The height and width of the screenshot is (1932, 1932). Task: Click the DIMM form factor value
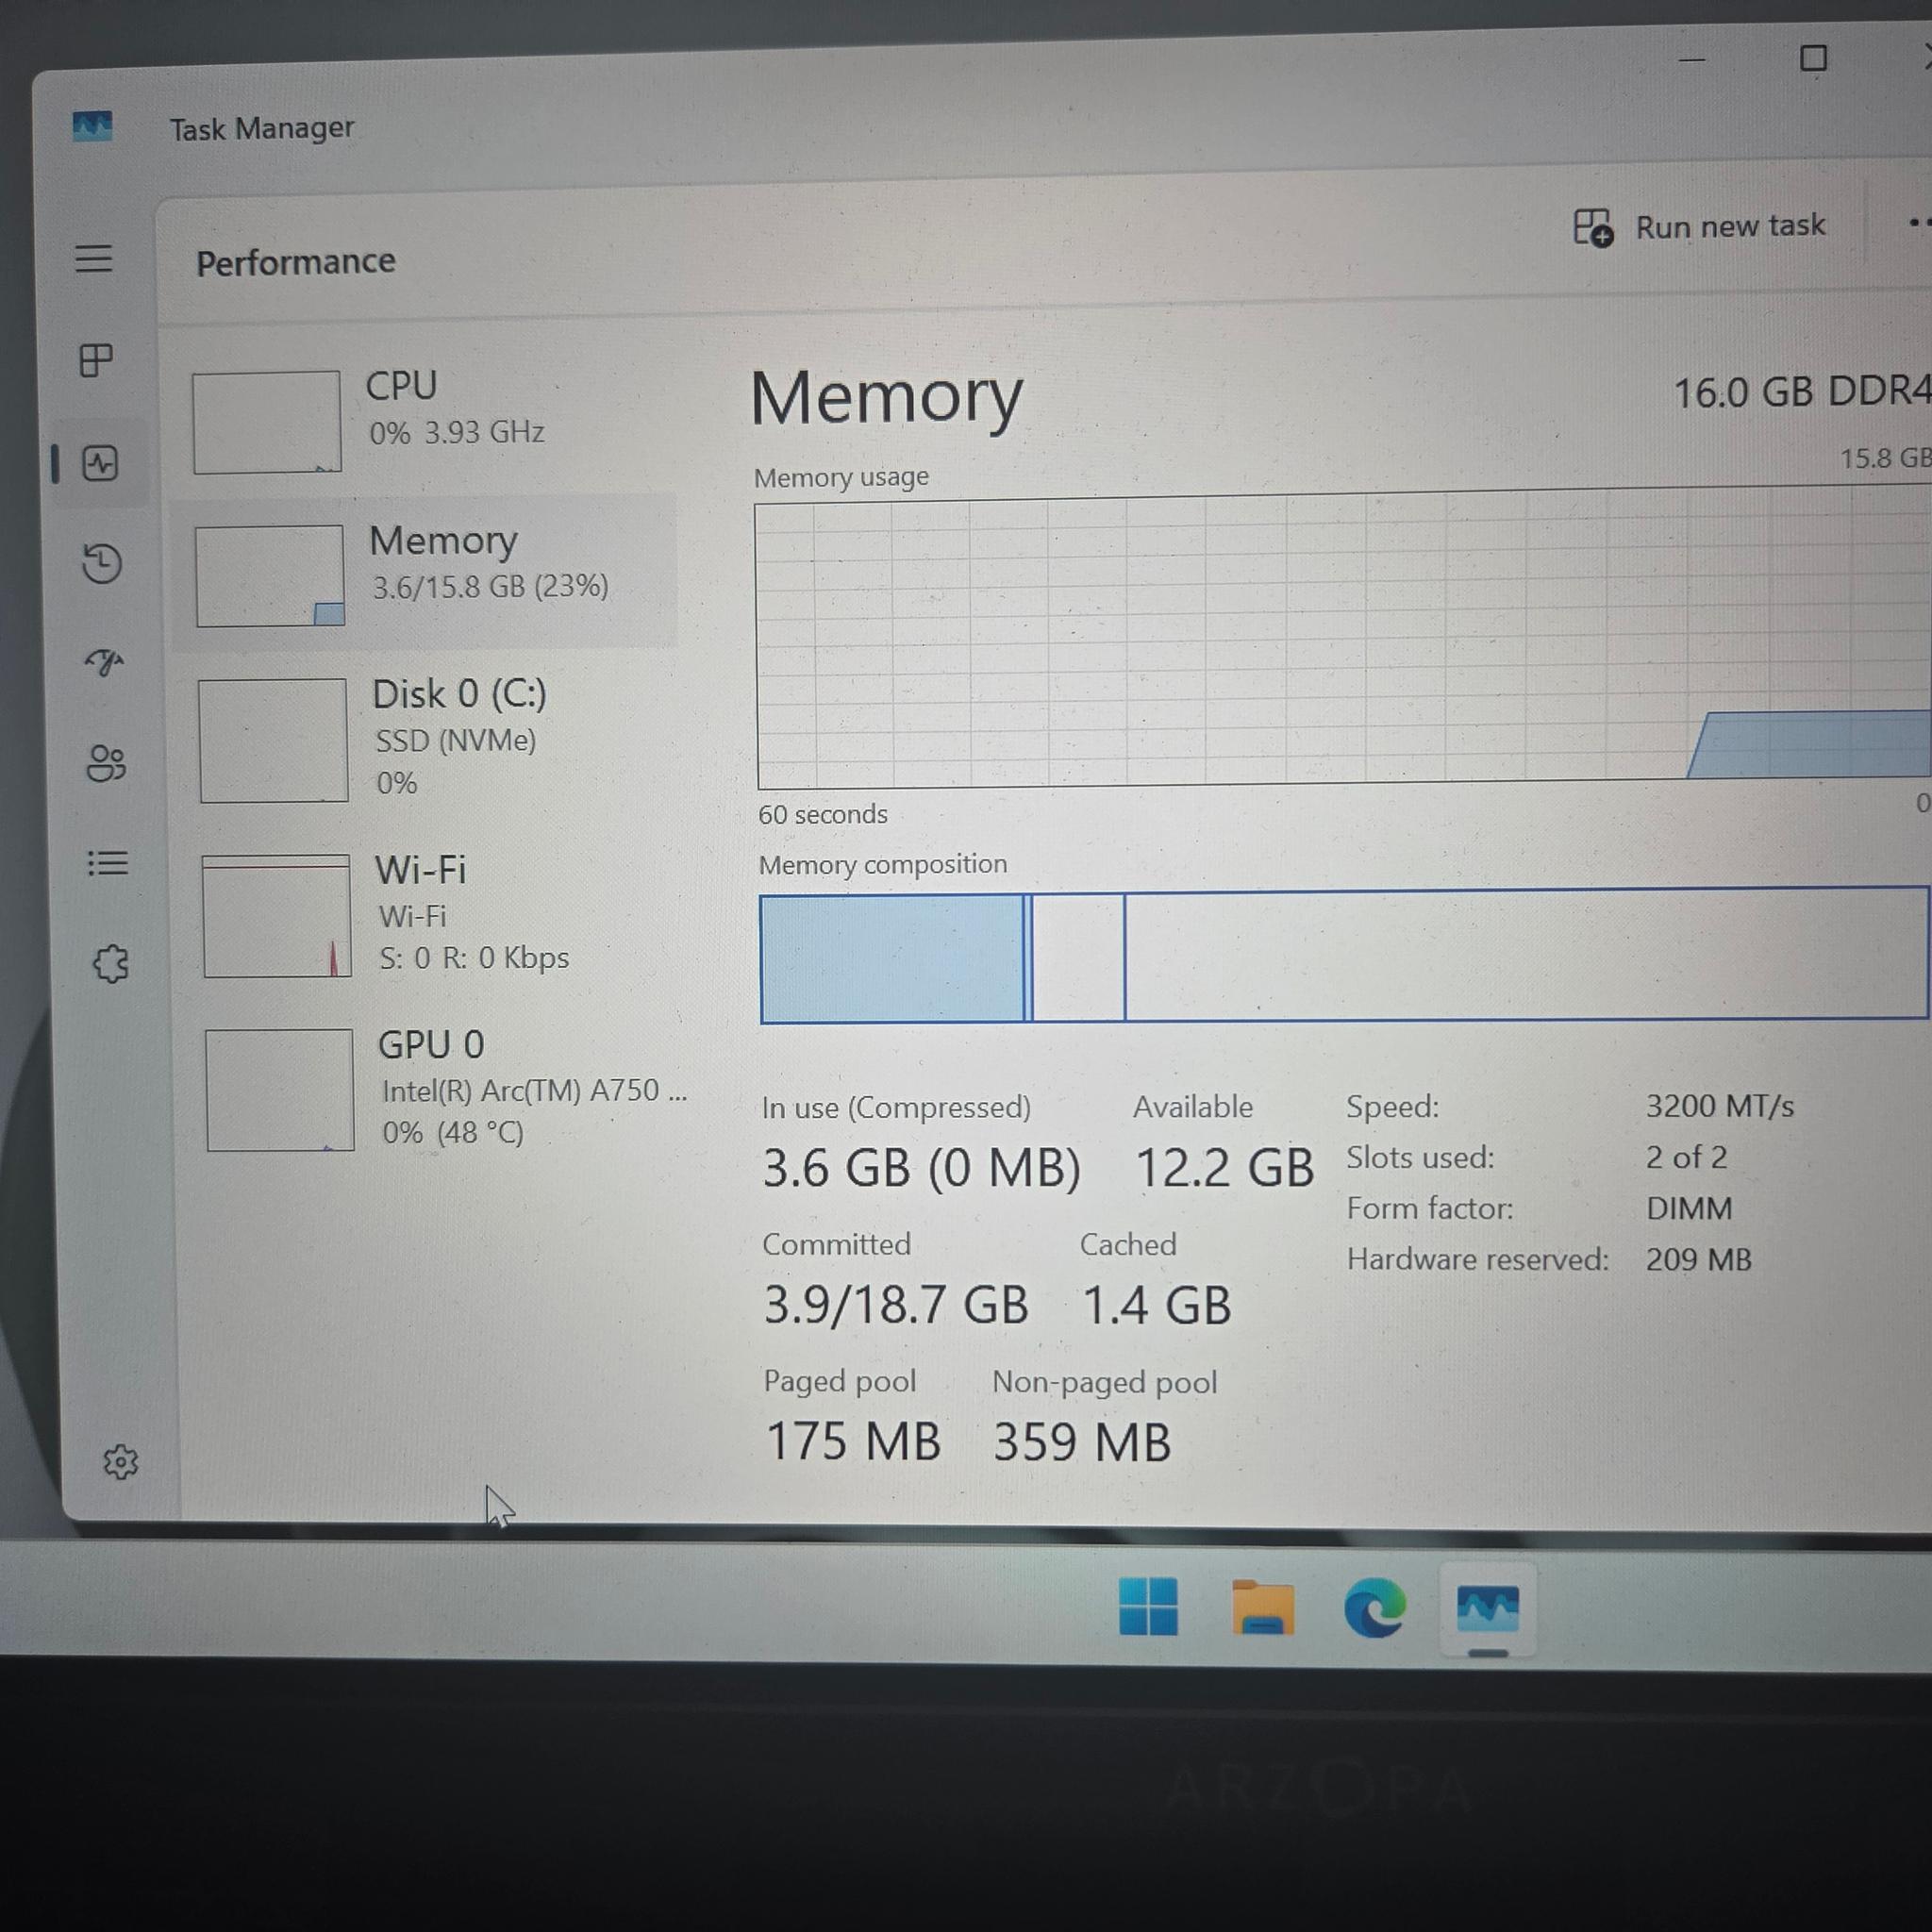(1689, 1208)
